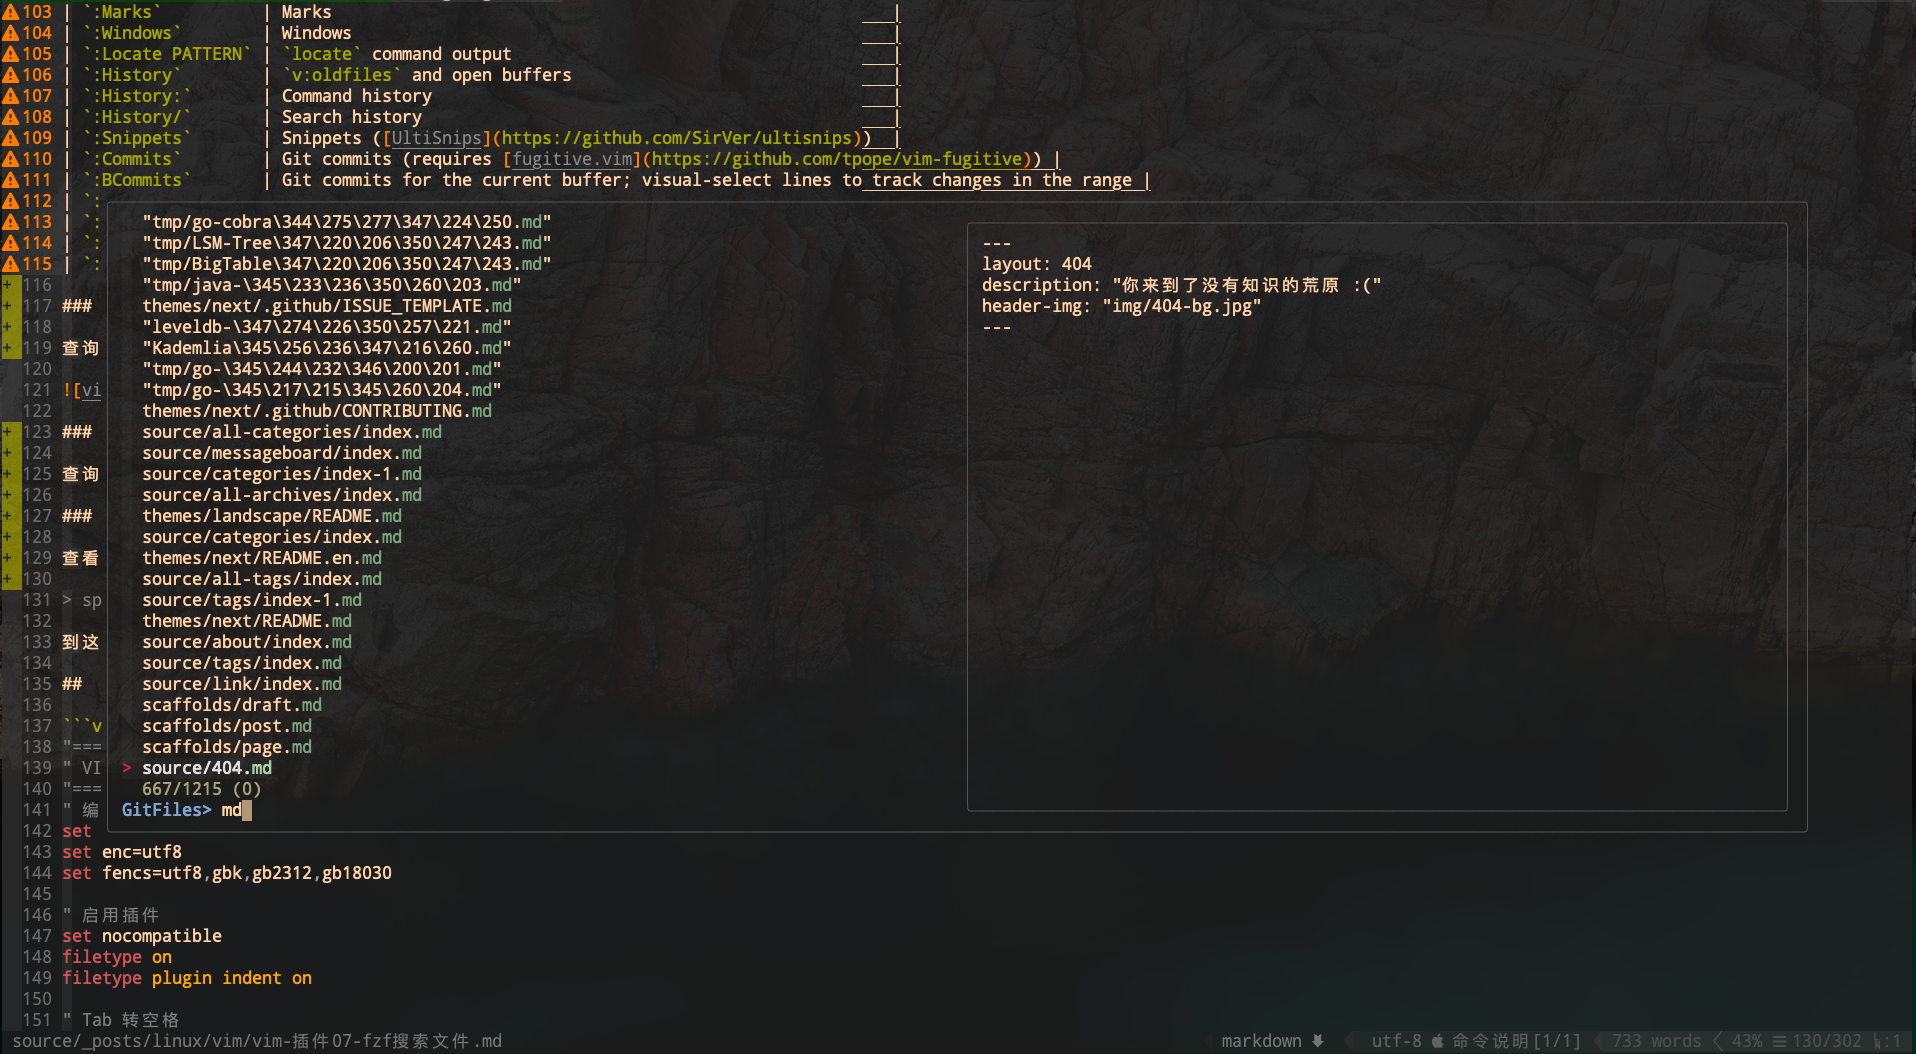The width and height of the screenshot is (1916, 1054).
Task: Click 'markdown' filetype in status line
Action: pyautogui.click(x=1262, y=1041)
